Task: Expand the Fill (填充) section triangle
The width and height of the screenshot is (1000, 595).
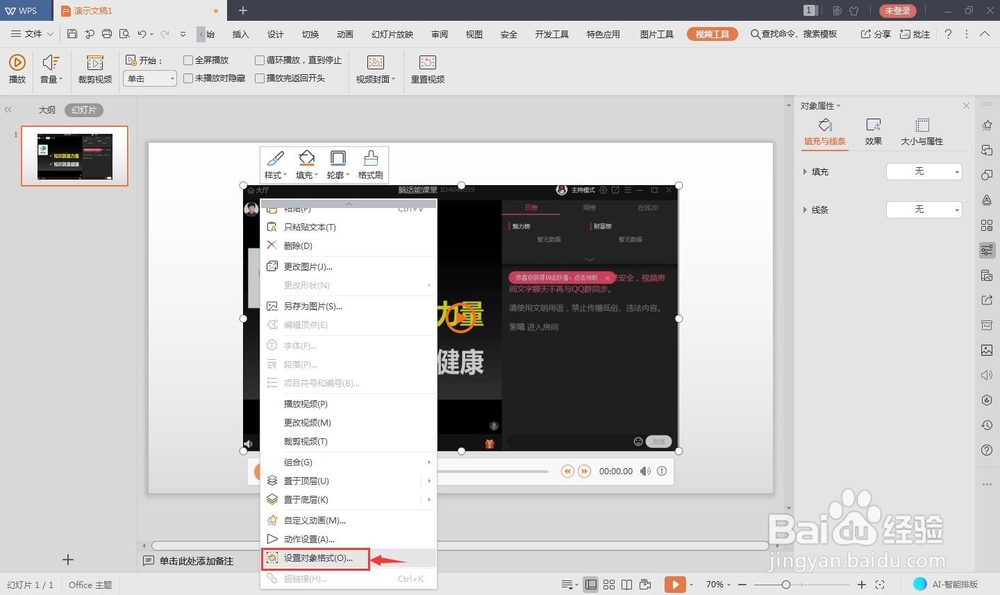Action: (x=805, y=172)
